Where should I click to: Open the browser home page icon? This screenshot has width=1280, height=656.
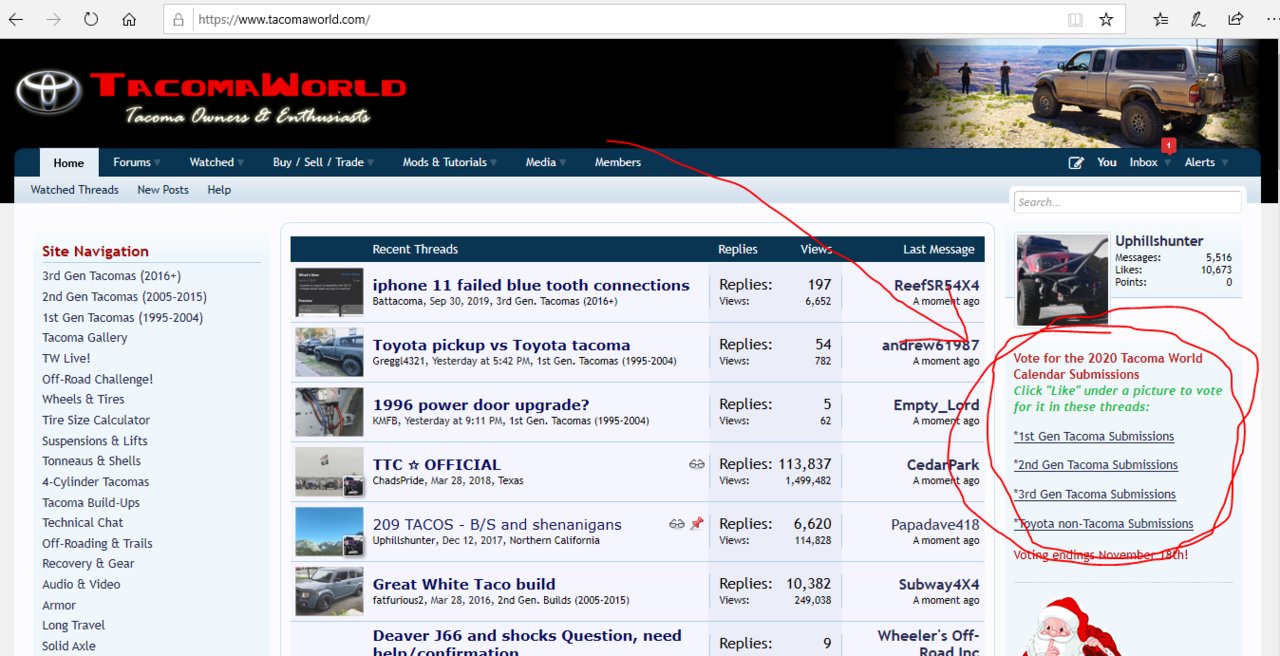[129, 19]
